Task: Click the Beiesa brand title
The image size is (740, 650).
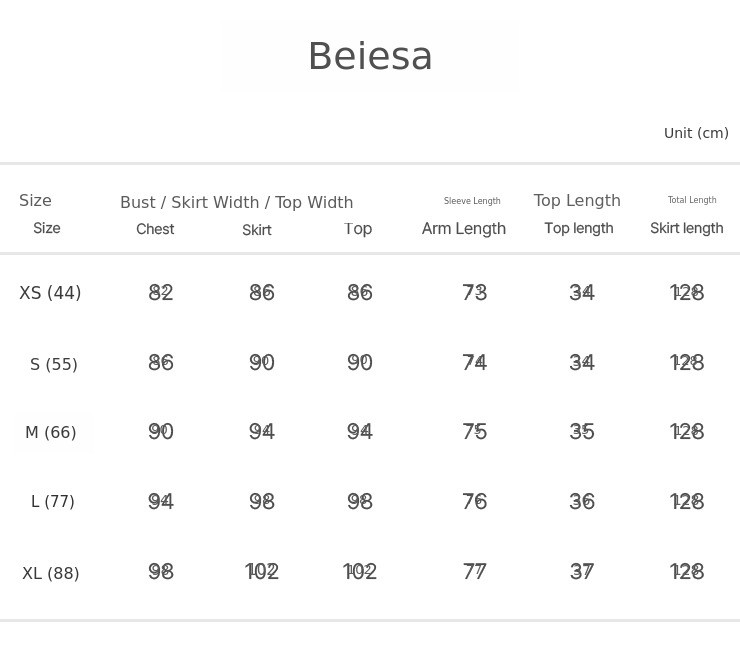Action: (x=370, y=57)
